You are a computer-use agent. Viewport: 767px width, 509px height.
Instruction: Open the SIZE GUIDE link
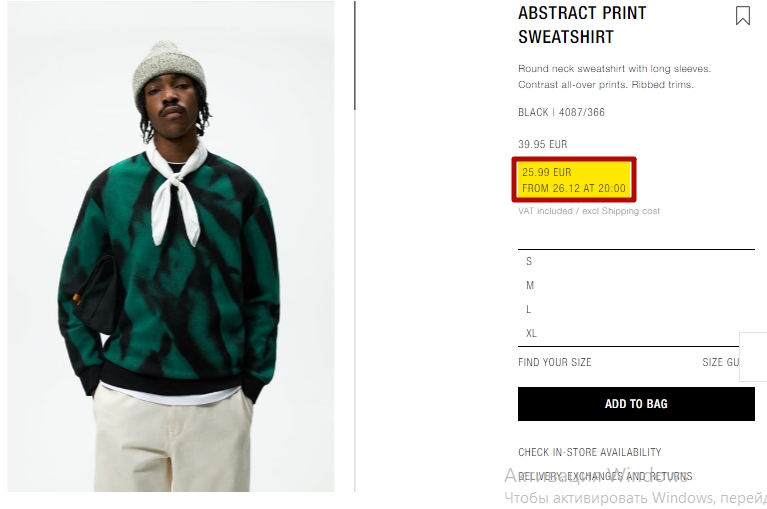point(721,362)
